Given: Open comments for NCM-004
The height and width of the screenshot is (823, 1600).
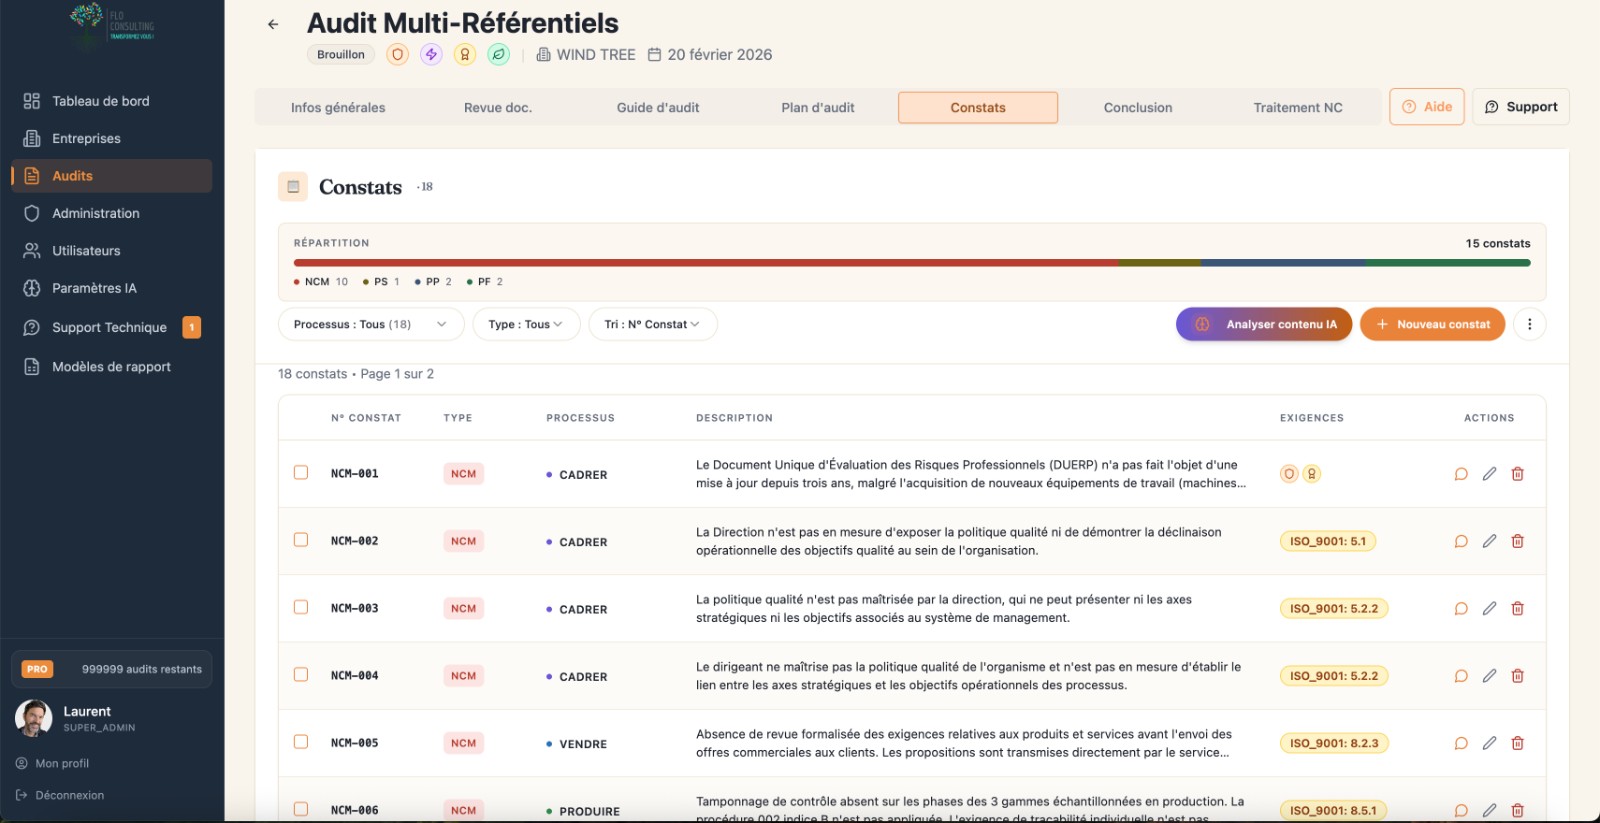Looking at the screenshot, I should click(1461, 676).
